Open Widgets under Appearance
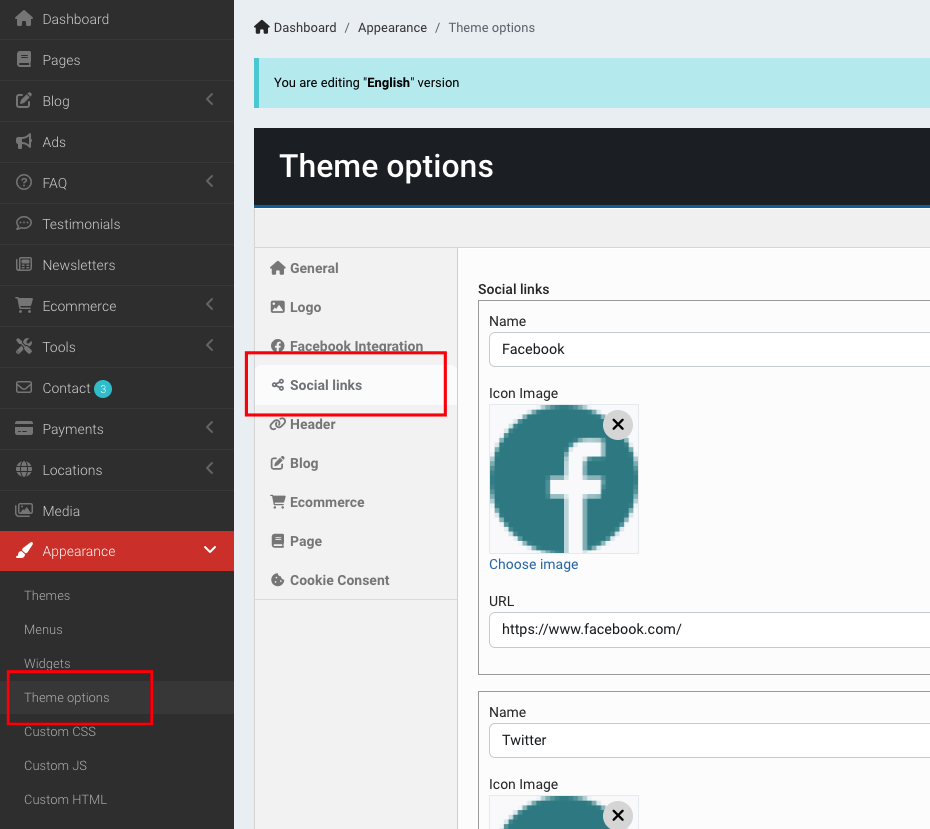 tap(47, 663)
